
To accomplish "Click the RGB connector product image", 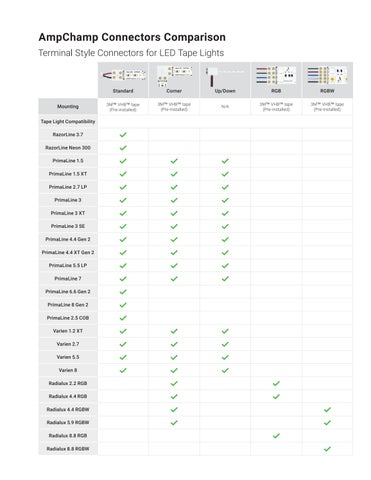I will tap(275, 75).
